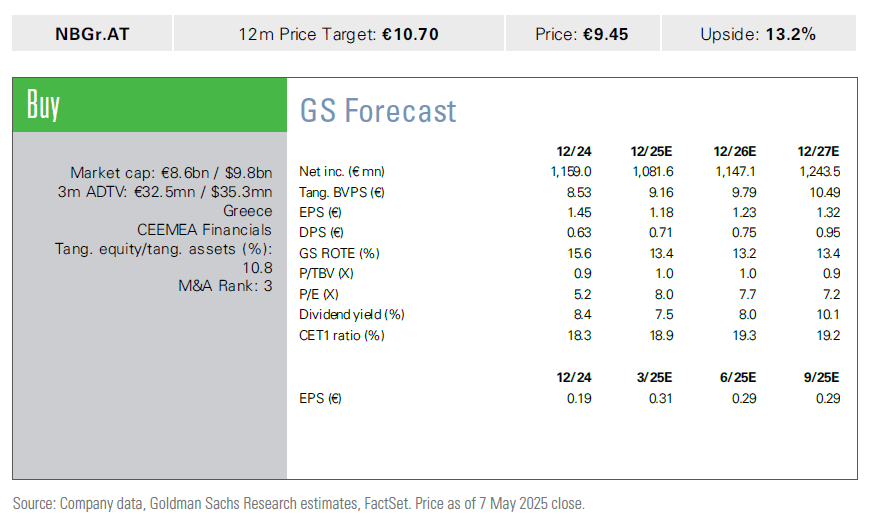873x520 pixels.
Task: Click the CET1 ratio (%) row label
Action: [341, 335]
